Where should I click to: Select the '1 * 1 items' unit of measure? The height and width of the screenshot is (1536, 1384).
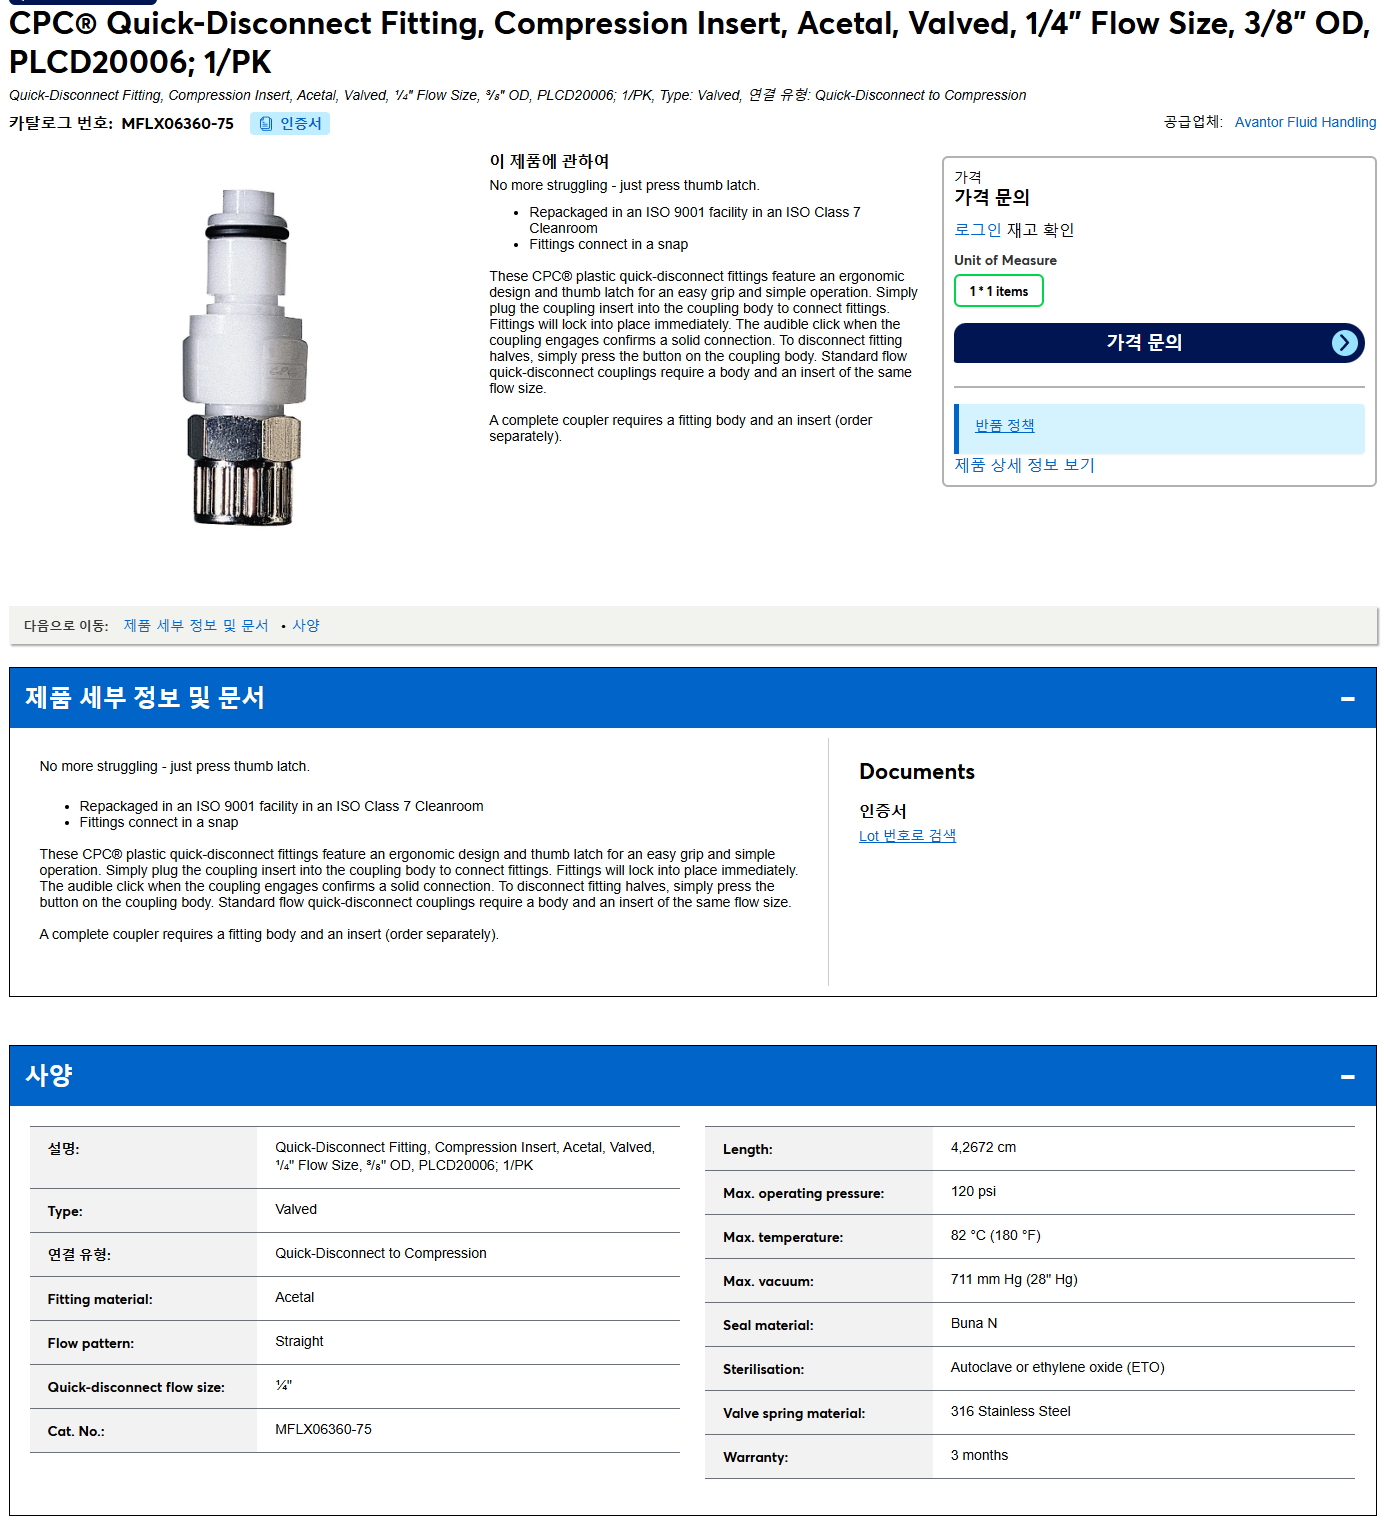[998, 291]
